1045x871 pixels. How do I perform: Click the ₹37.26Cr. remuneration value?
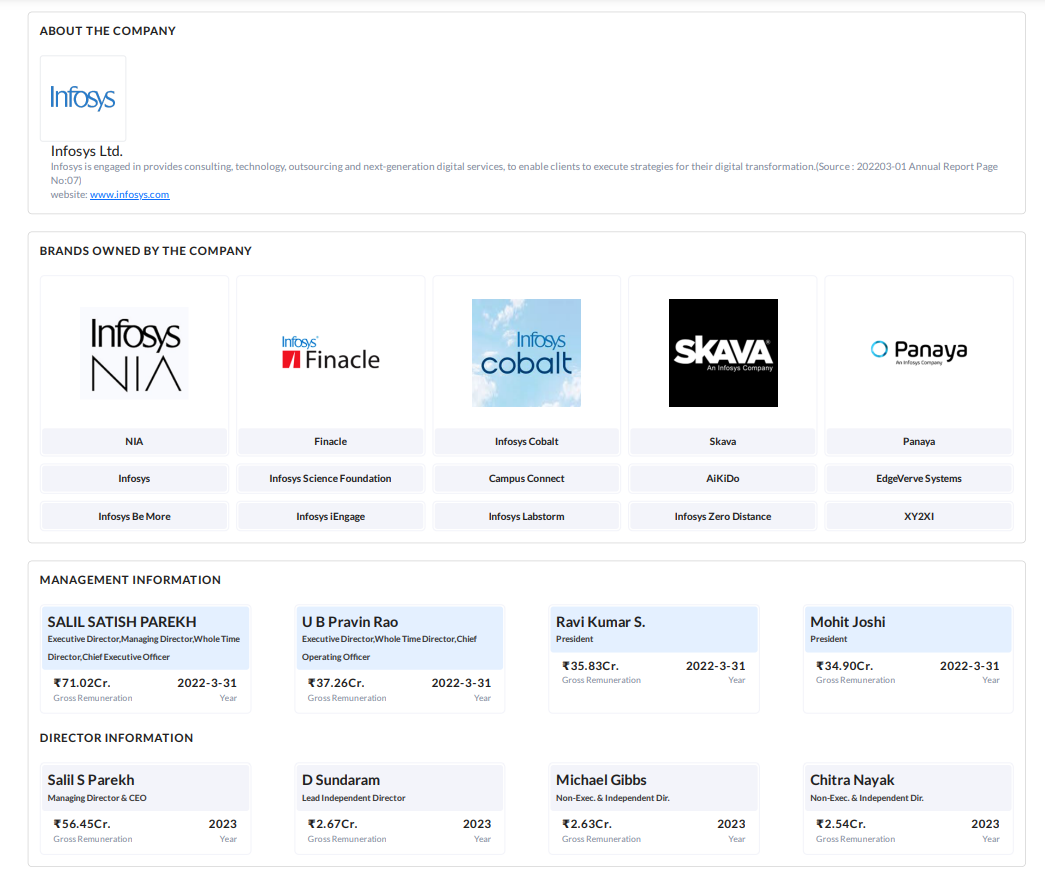336,683
